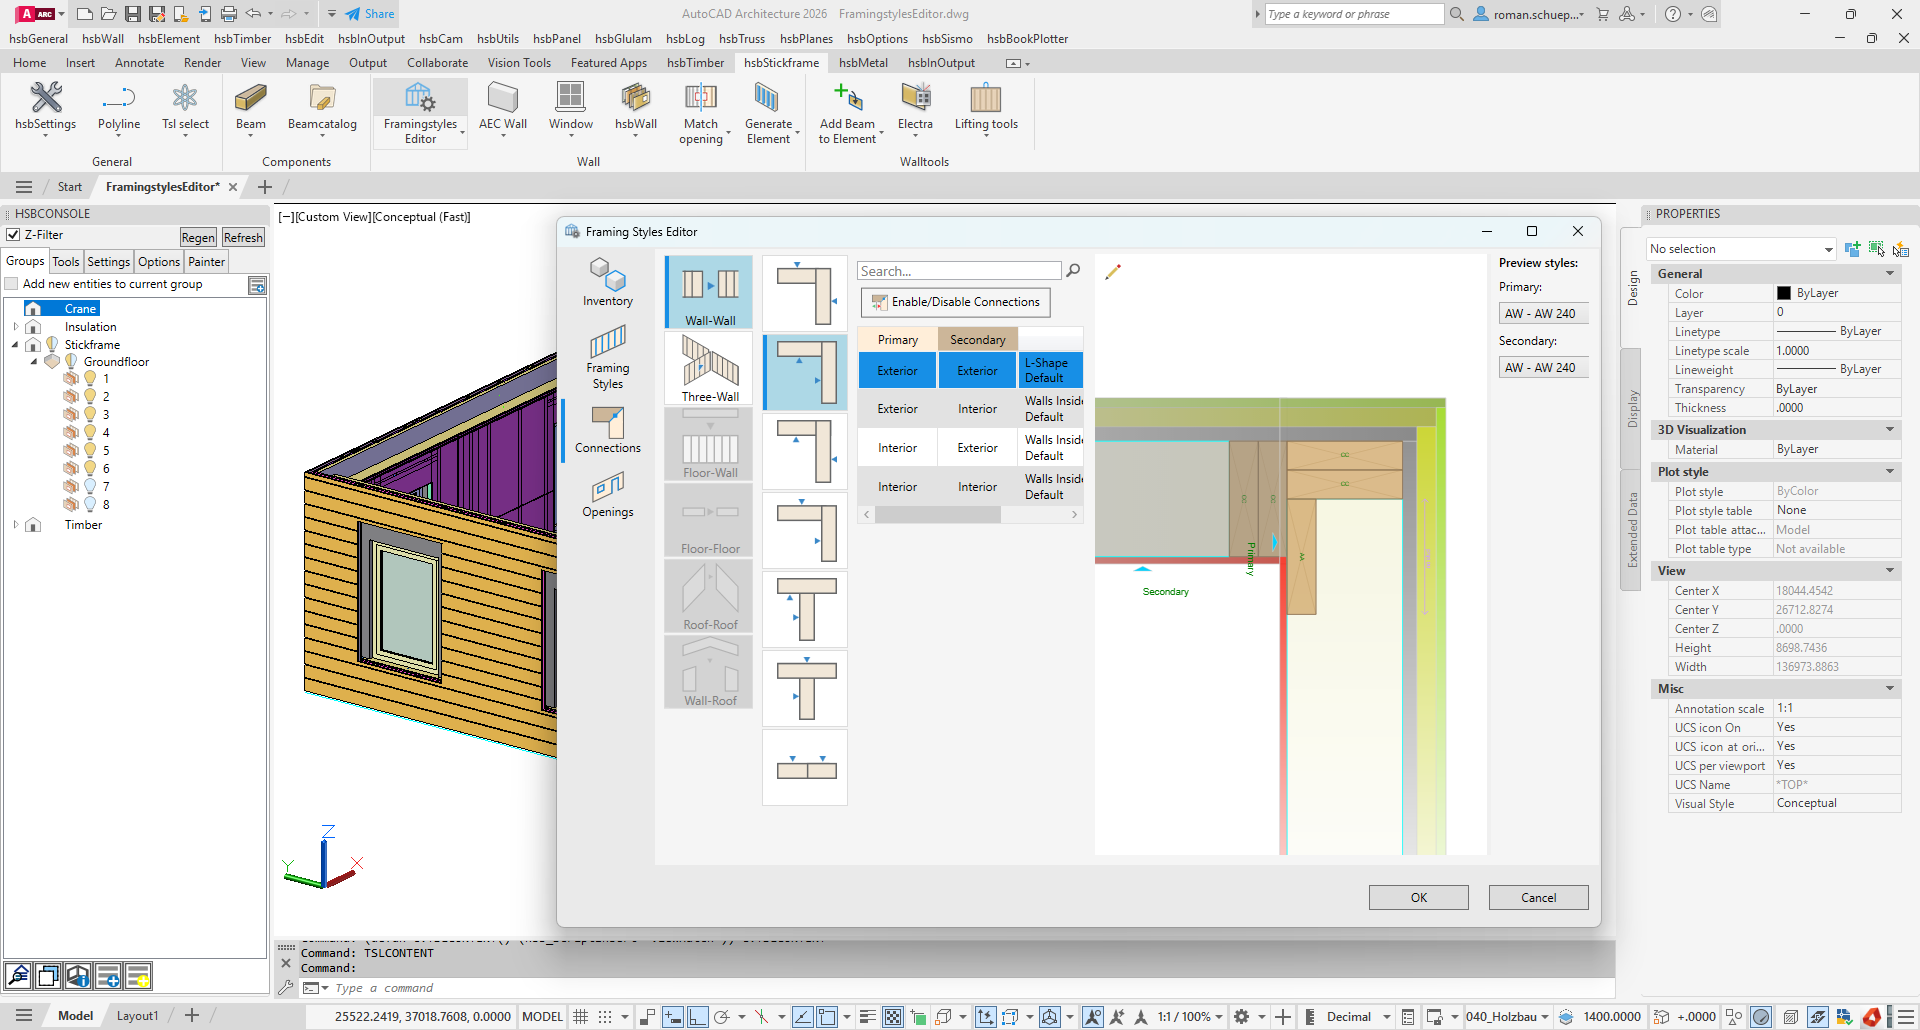
Task: Choose the Three-Wall connection type
Action: coord(710,368)
